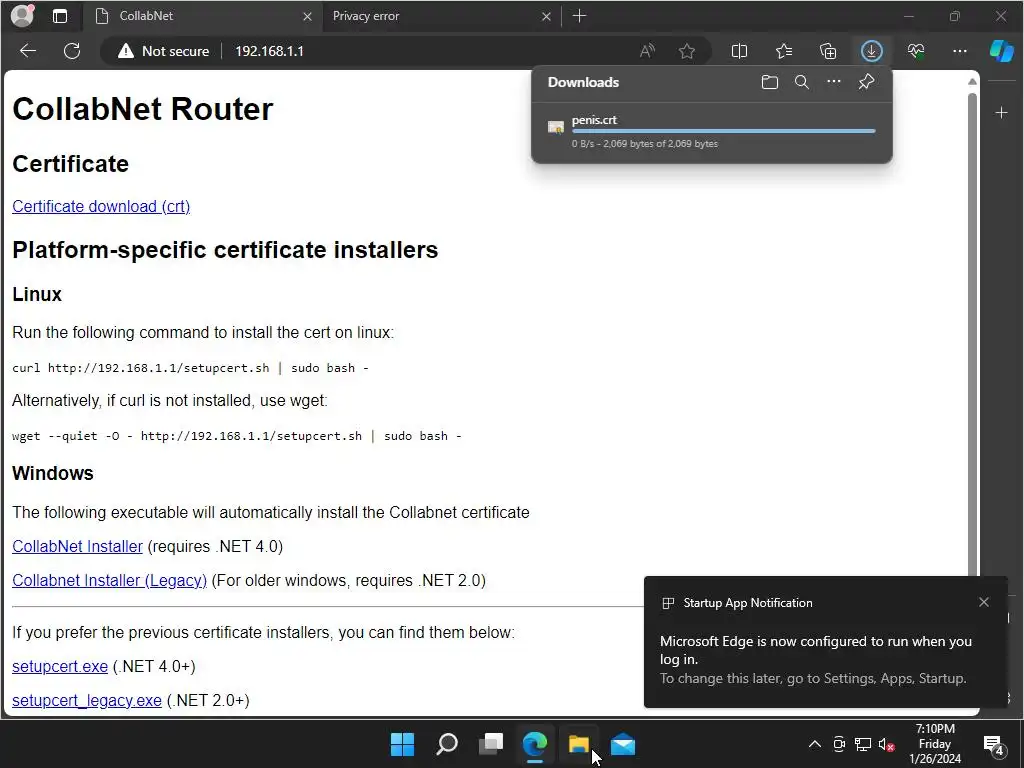Screen dimensions: 1024x768
Task: Show hidden system tray icons
Action: 814,744
